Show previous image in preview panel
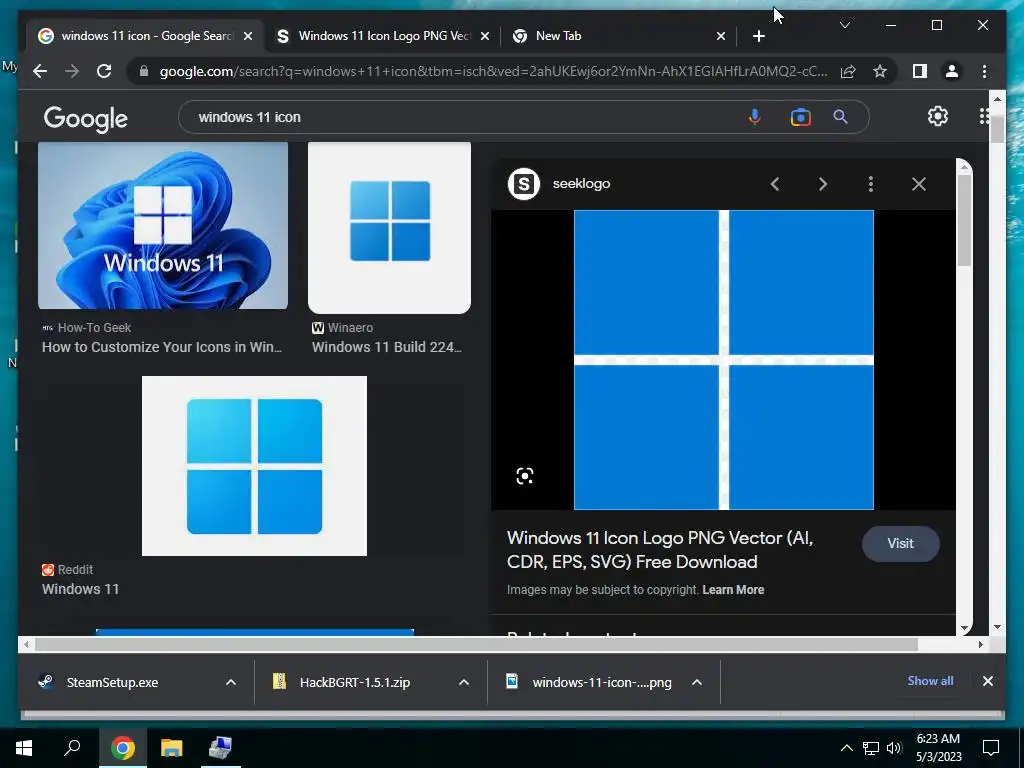The image size is (1024, 768). point(775,184)
